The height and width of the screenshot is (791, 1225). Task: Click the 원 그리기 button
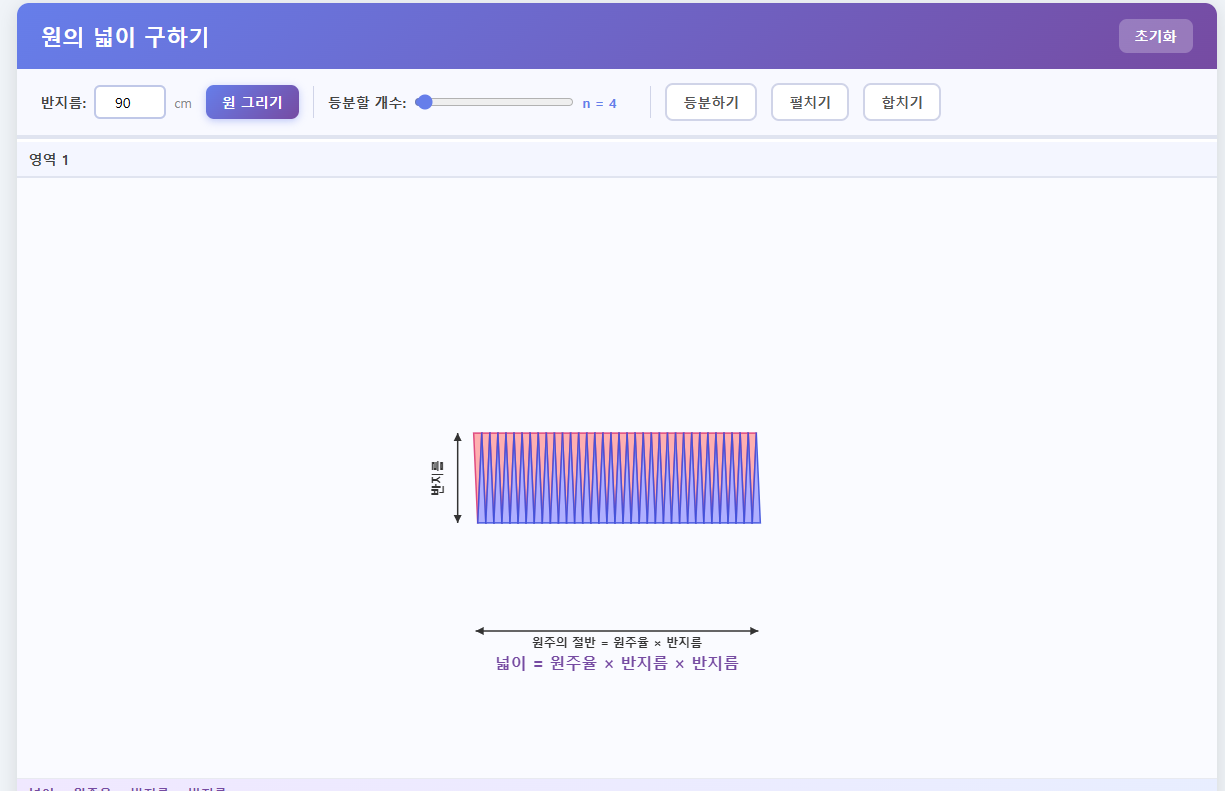tap(252, 102)
